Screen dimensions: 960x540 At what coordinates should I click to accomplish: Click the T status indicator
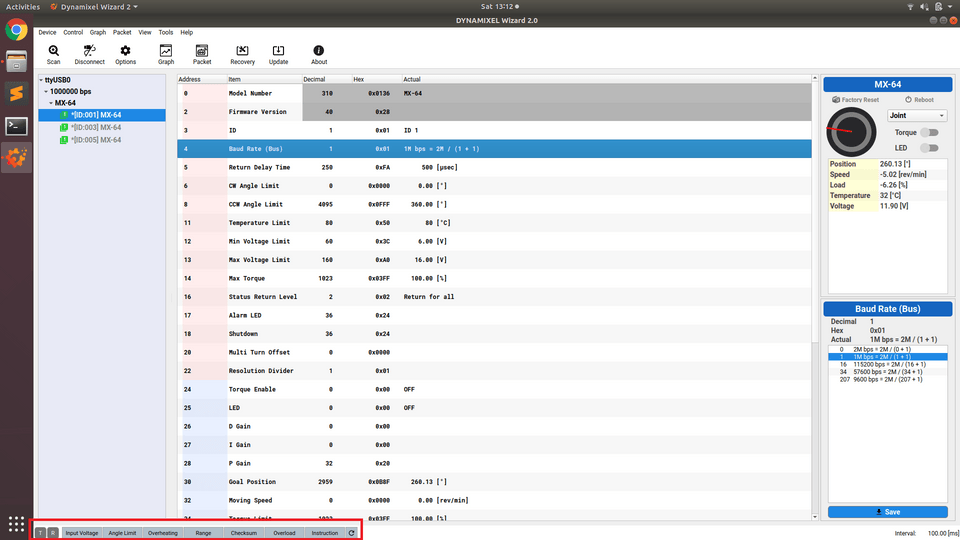(x=40, y=533)
